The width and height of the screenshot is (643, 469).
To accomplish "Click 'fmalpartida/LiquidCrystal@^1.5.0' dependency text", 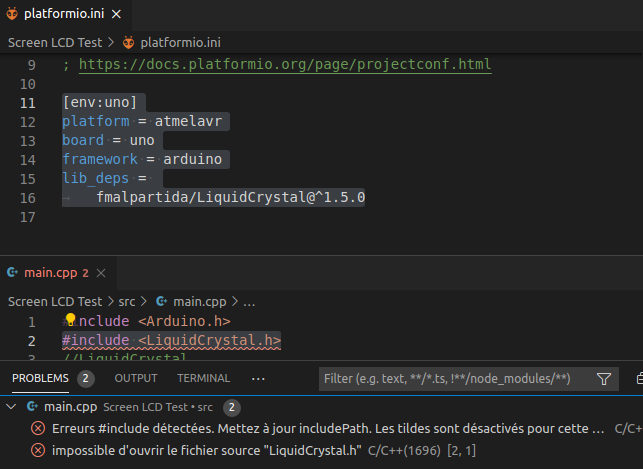I will coord(230,197).
